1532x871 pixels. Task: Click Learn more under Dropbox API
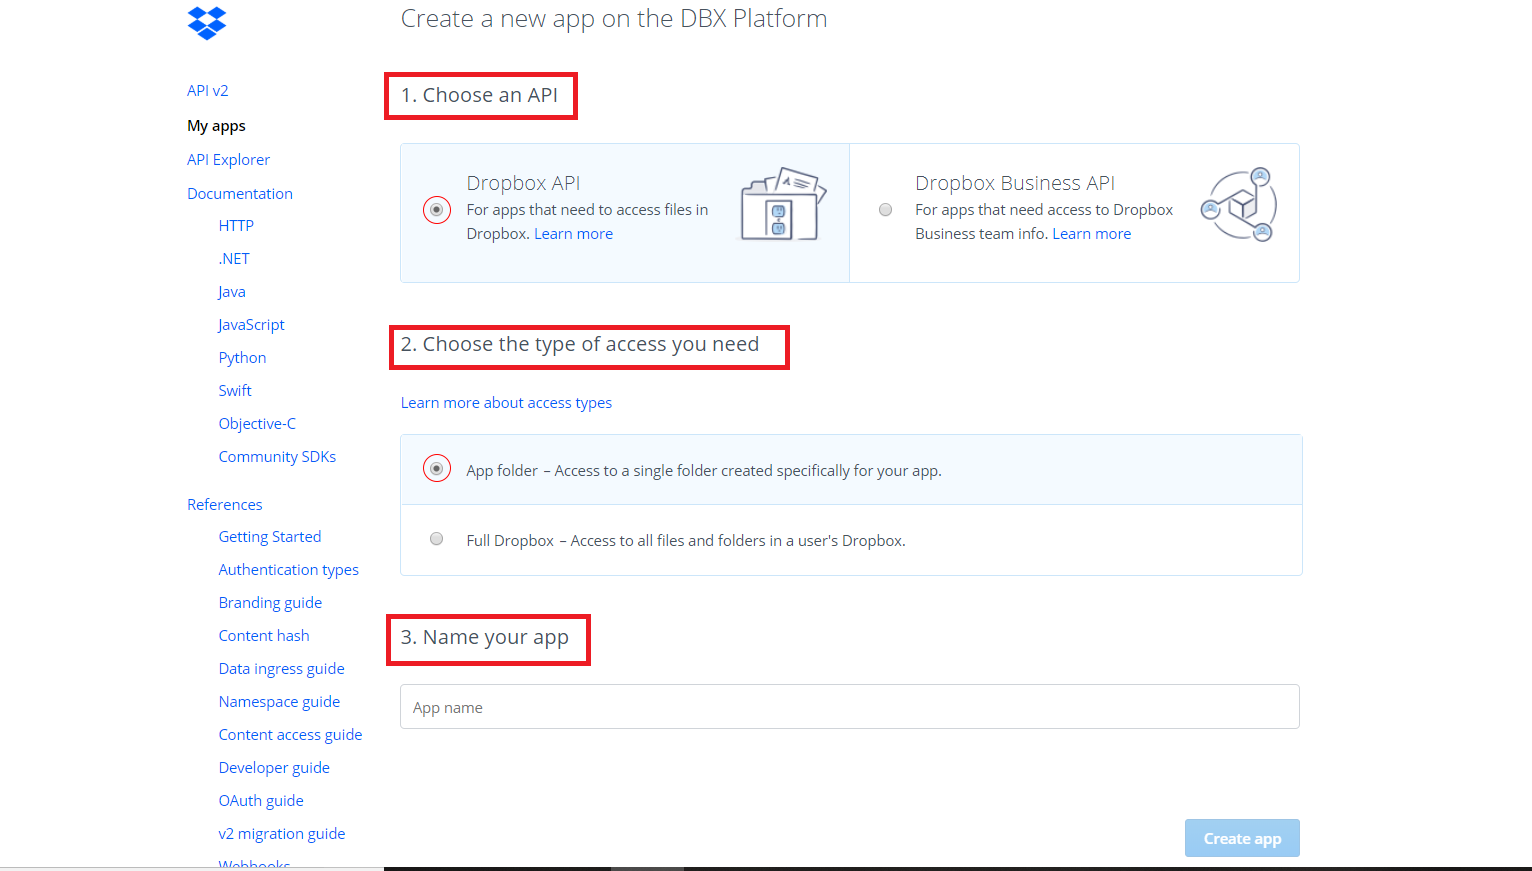[x=573, y=234]
